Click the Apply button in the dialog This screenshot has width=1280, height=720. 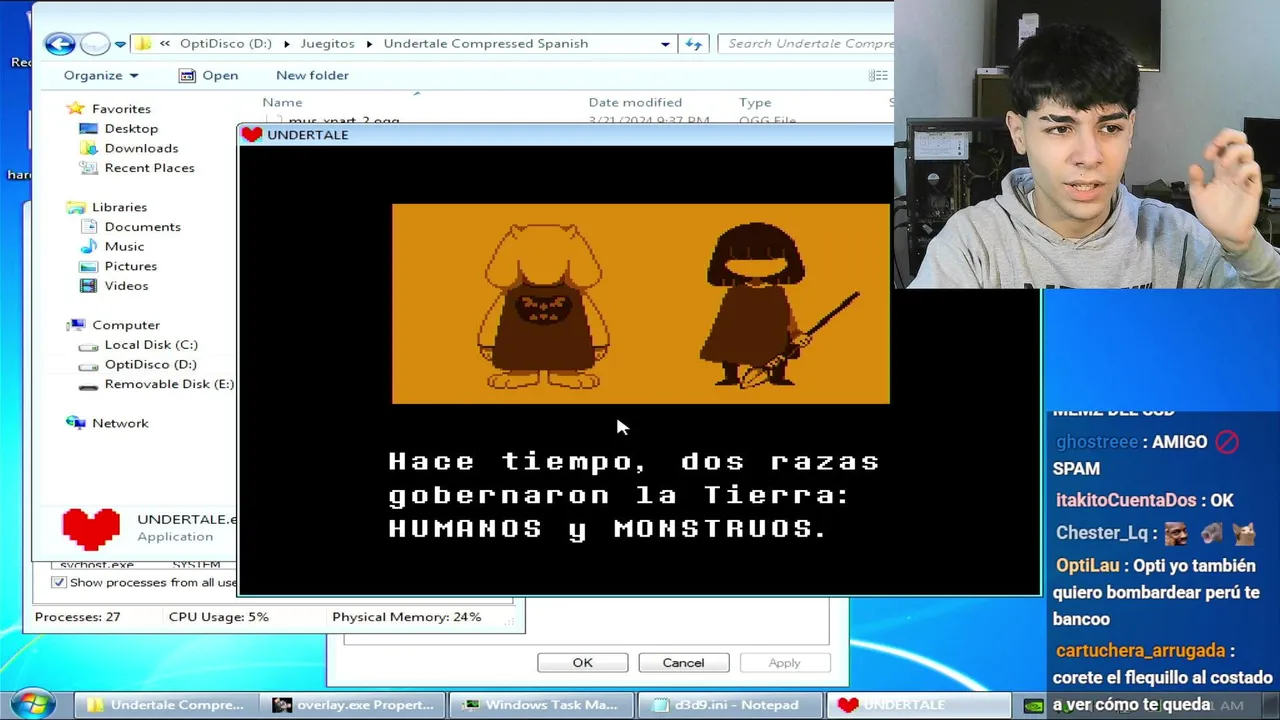coord(784,663)
